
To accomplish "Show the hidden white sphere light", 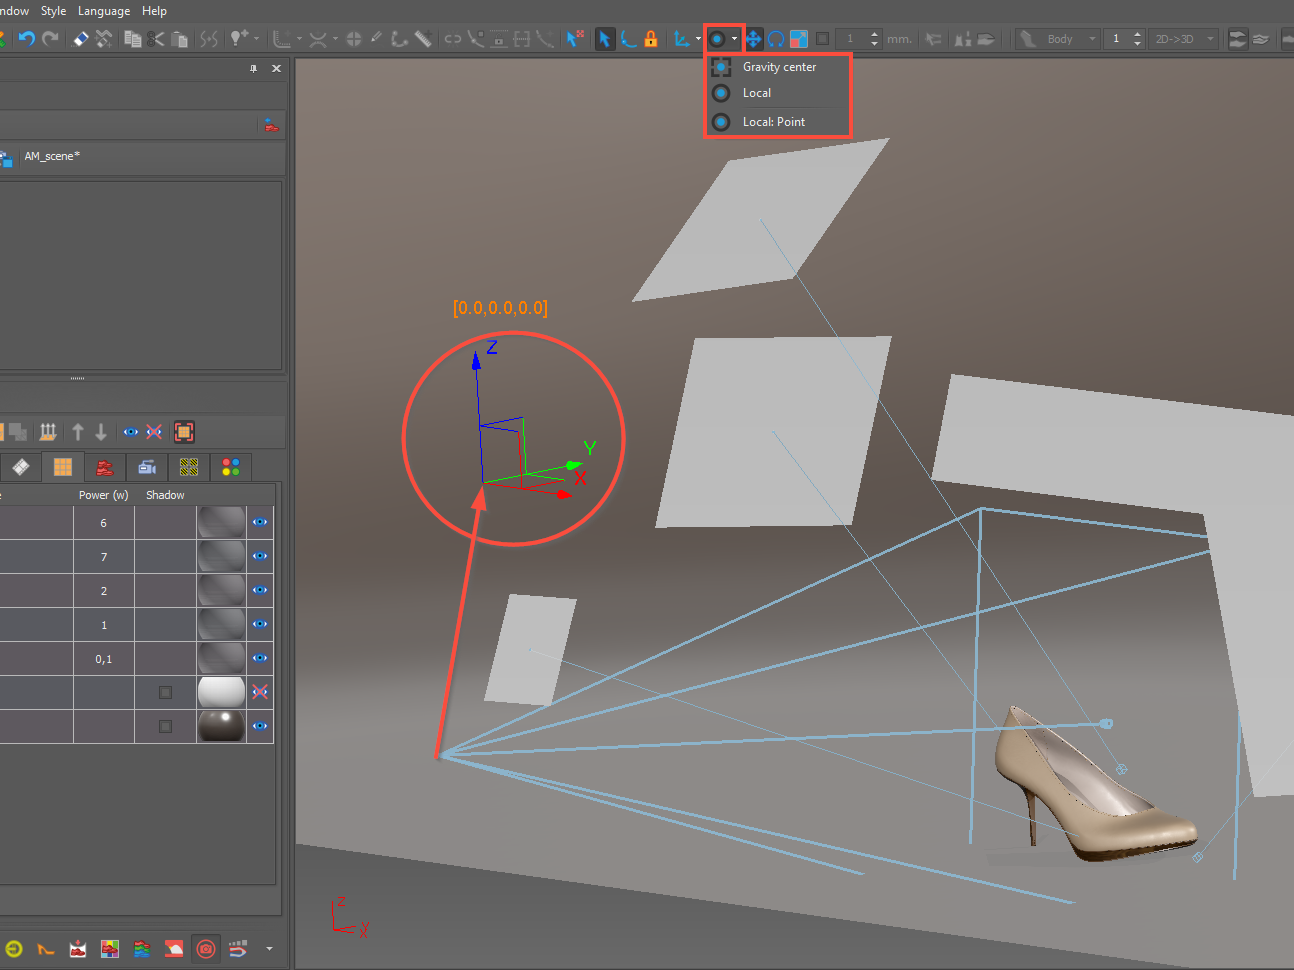I will 260,692.
